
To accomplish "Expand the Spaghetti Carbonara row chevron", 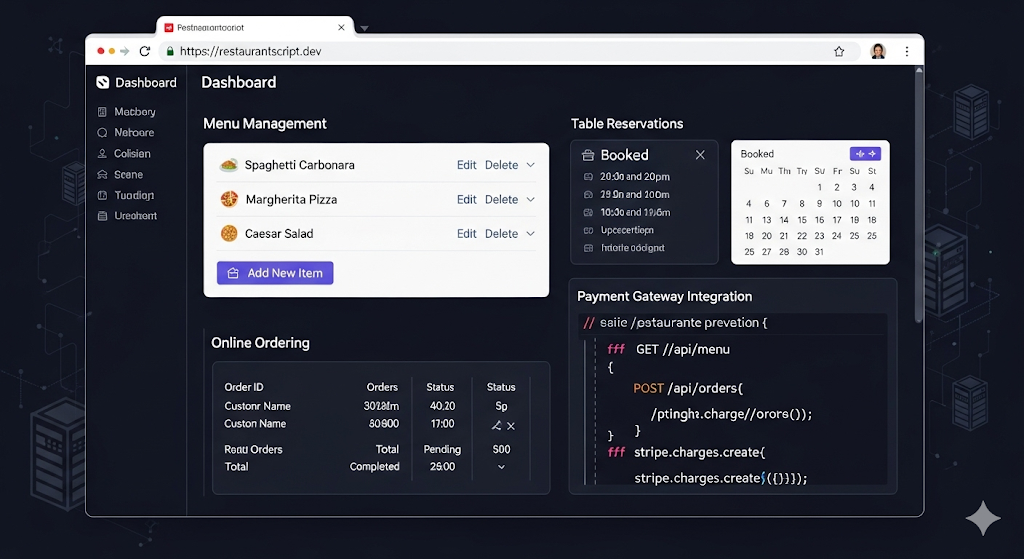I will click(x=530, y=165).
